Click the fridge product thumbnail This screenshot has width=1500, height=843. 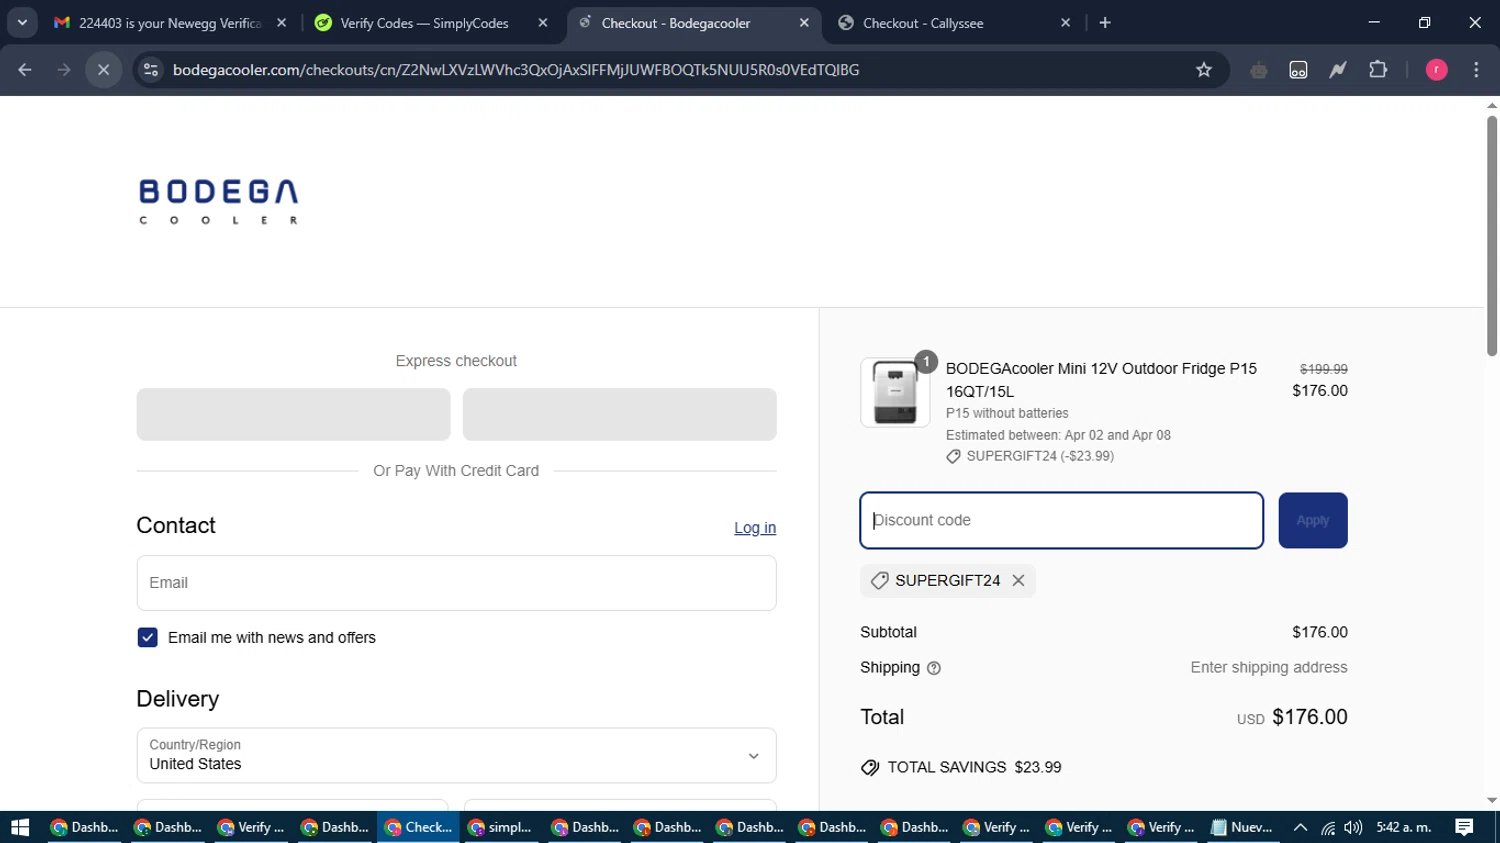[x=895, y=393]
